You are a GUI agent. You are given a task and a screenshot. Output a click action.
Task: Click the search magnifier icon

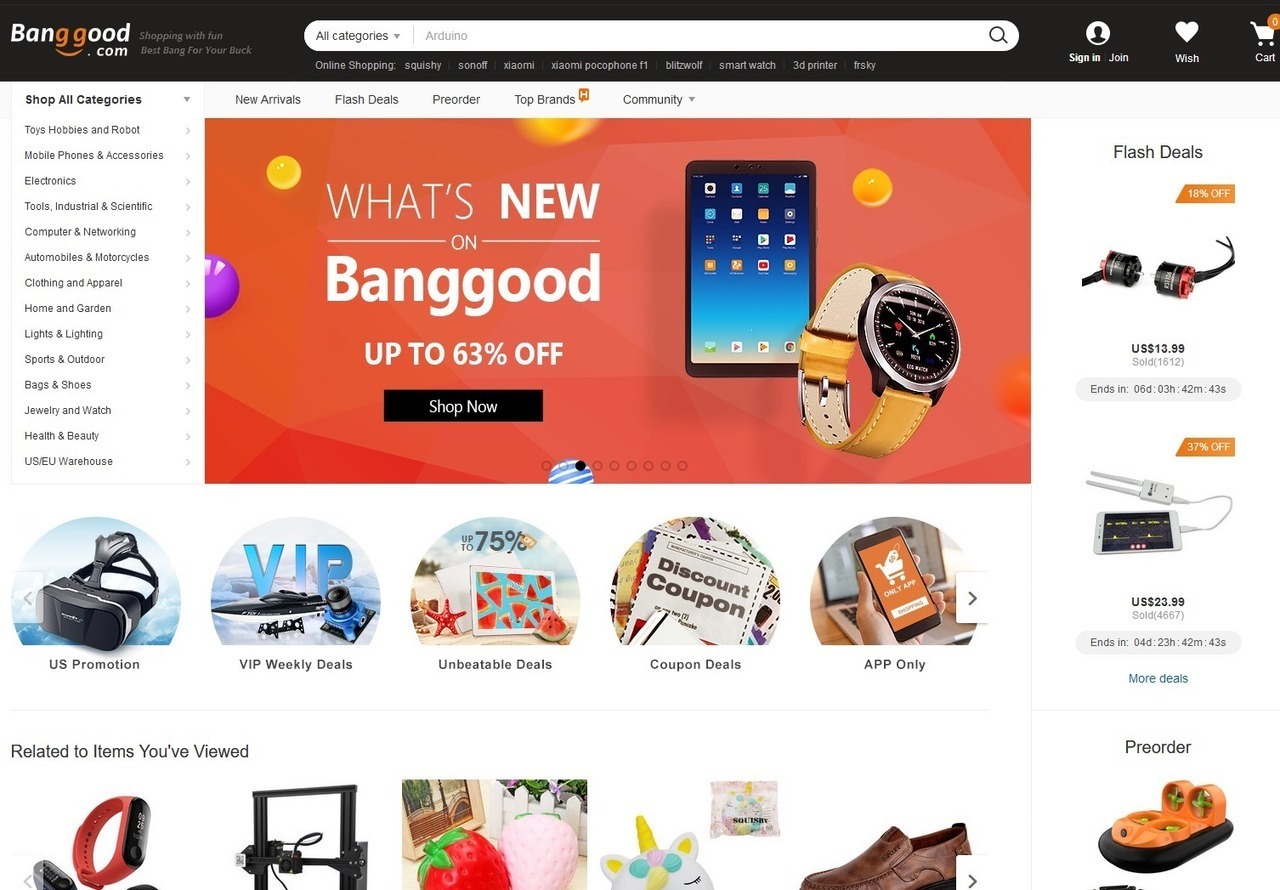pos(998,36)
